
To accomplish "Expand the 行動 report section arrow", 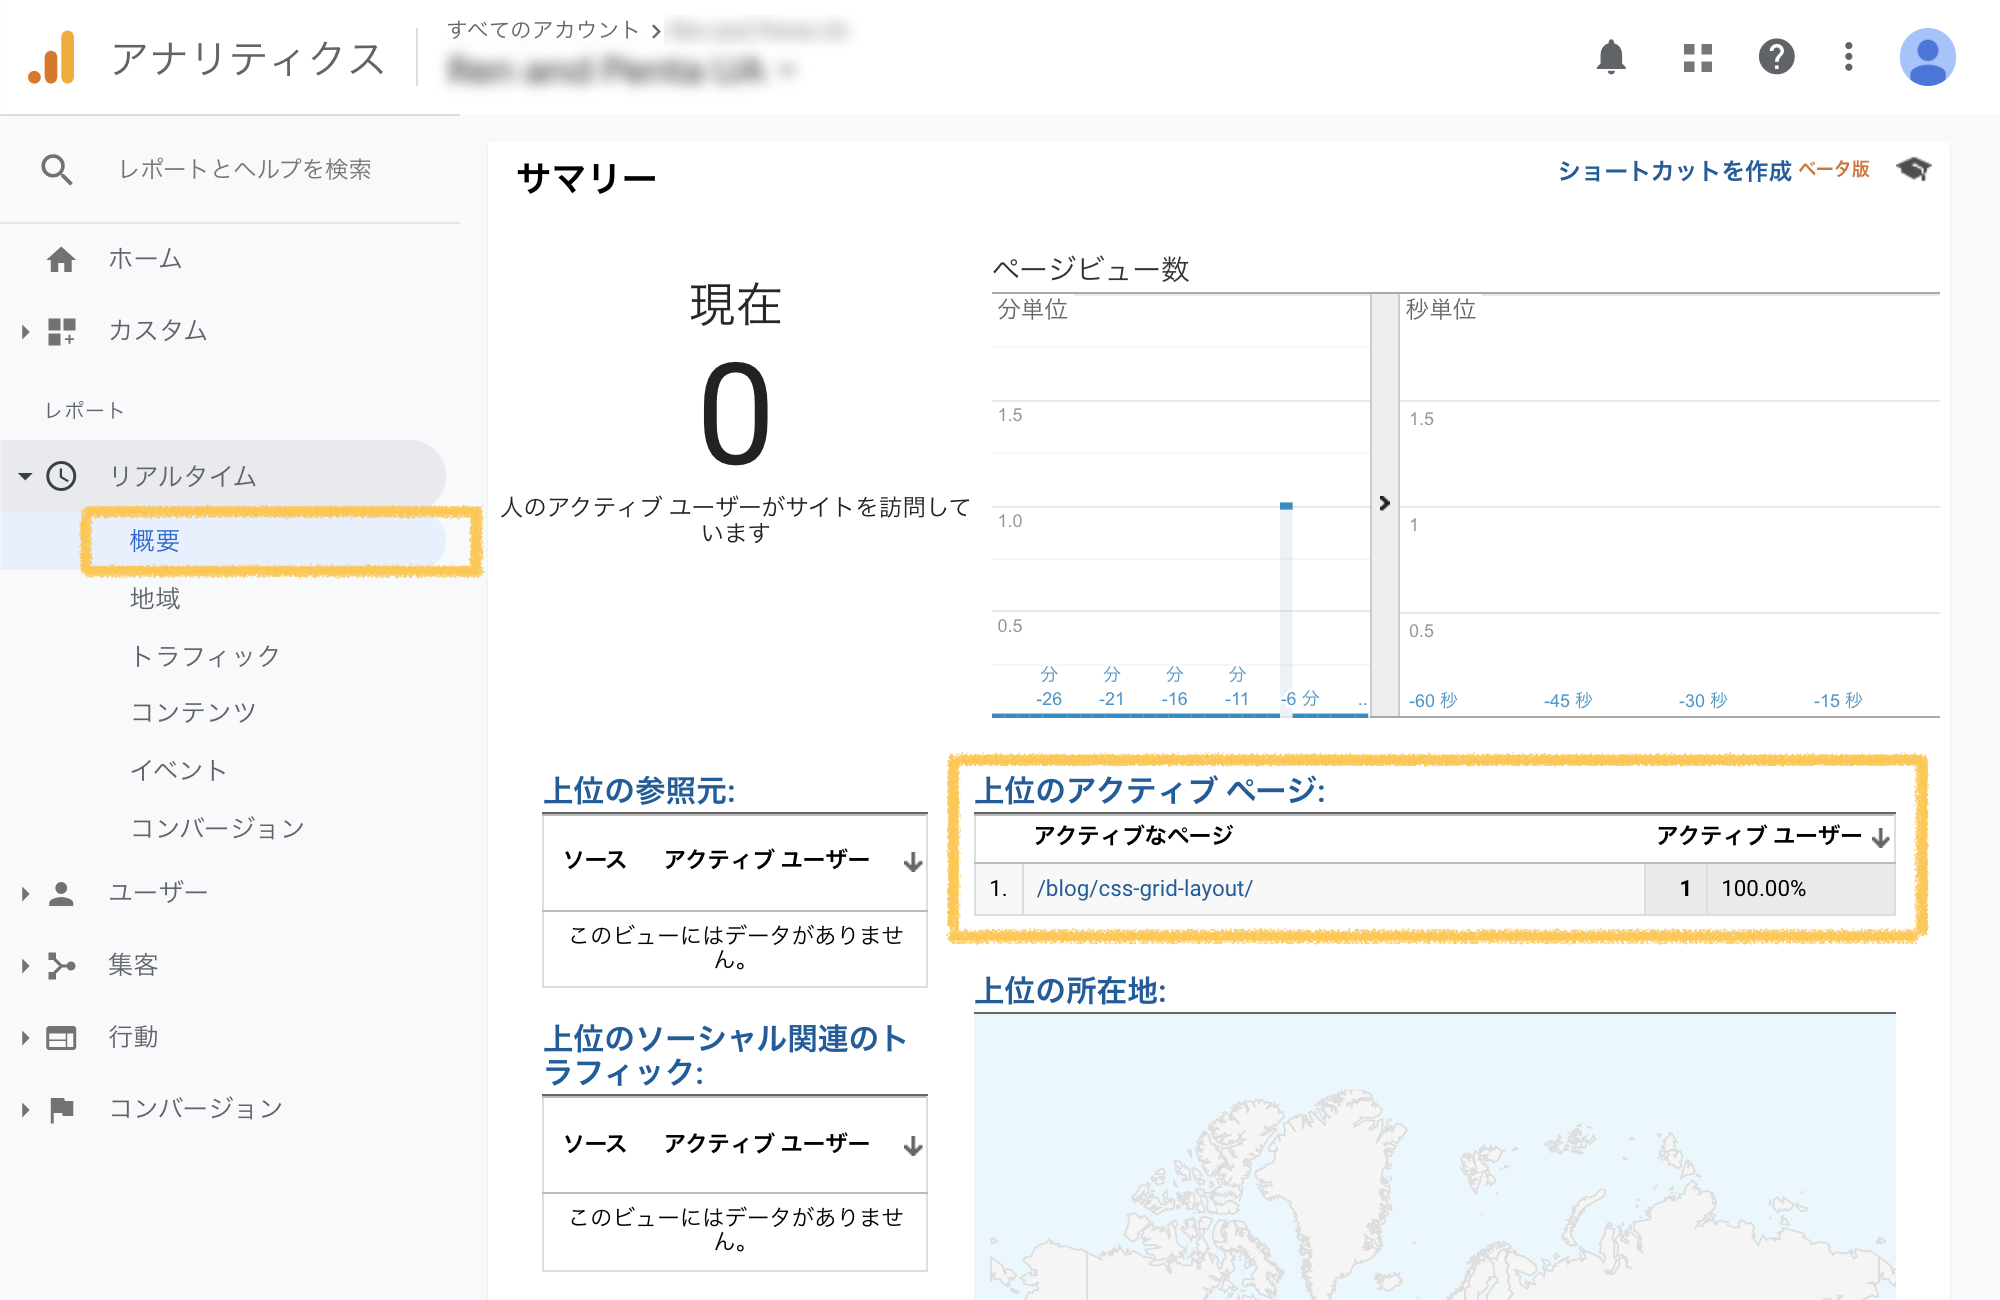I will tap(25, 1038).
